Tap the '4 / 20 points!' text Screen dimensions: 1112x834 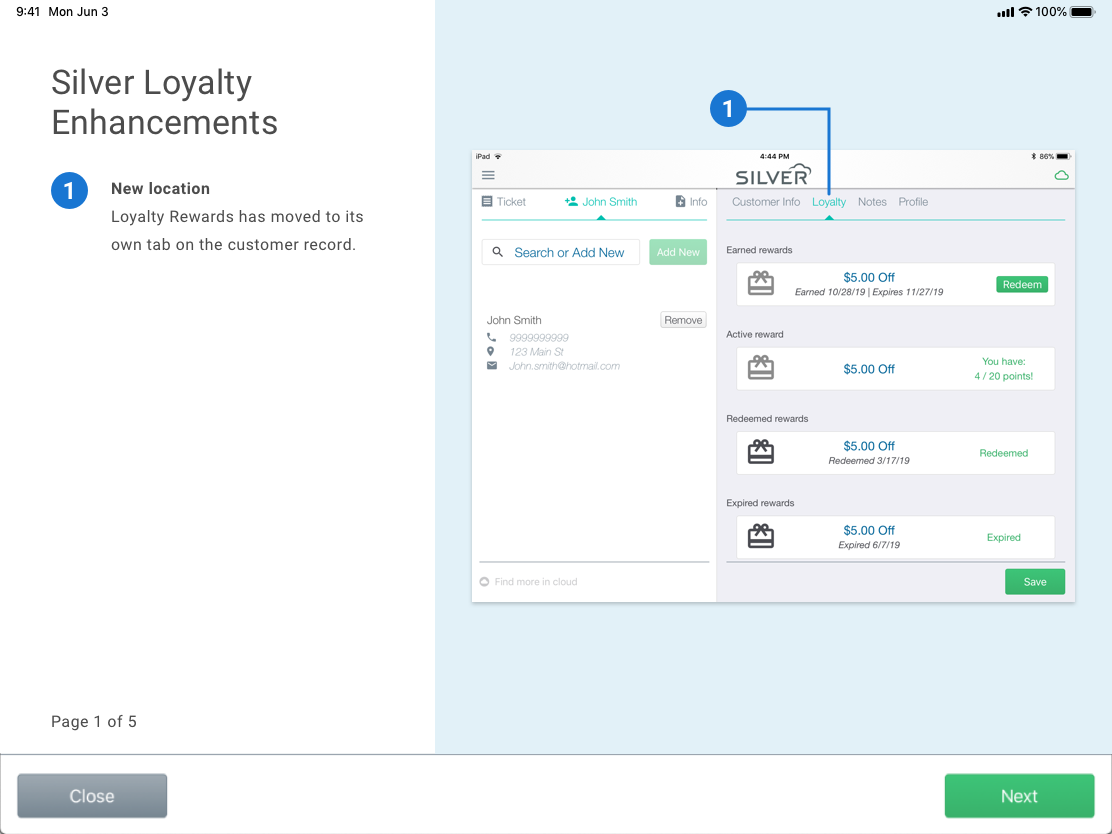click(x=1003, y=377)
